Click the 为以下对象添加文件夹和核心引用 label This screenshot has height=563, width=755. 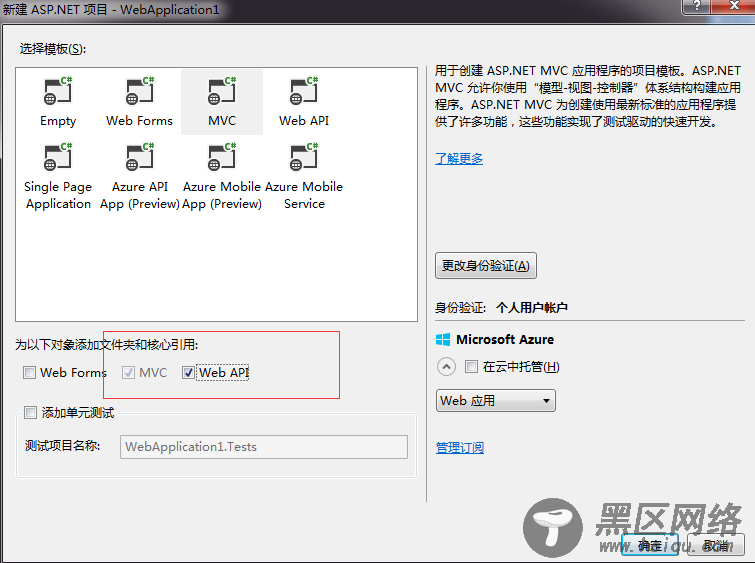[x=106, y=345]
